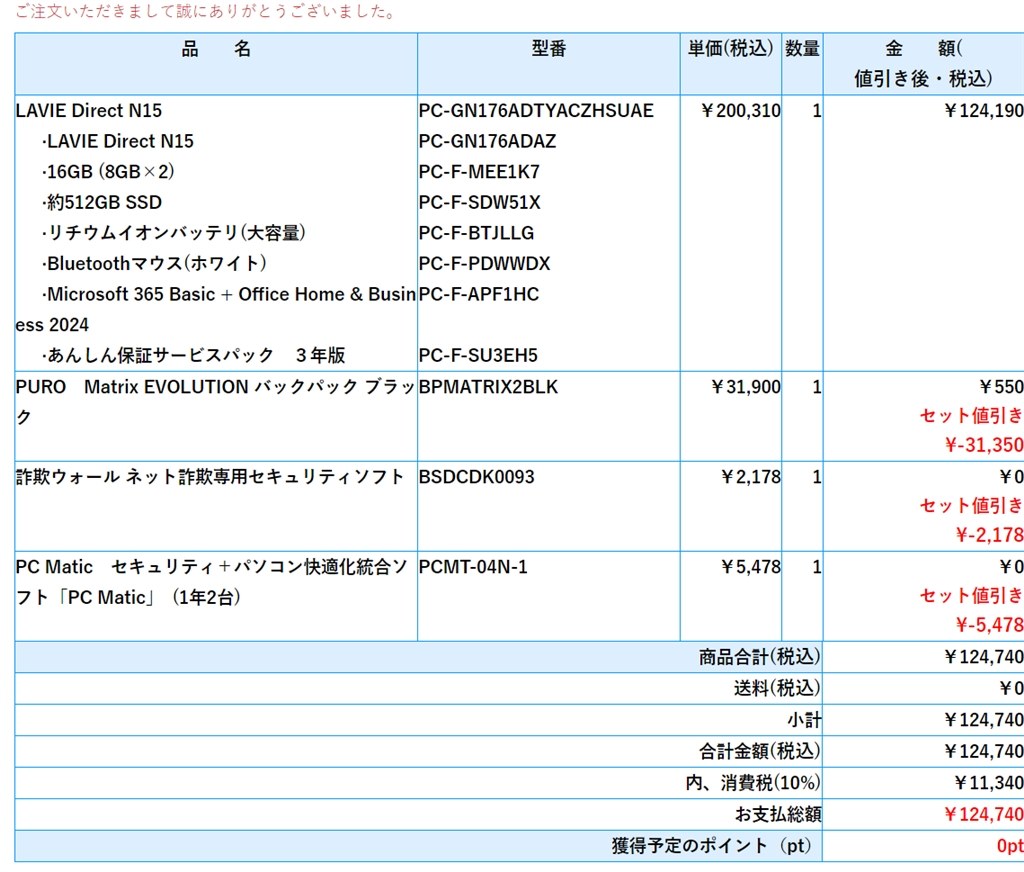The image size is (1024, 872).
Task: Click the 単価(税込) column header
Action: point(730,48)
